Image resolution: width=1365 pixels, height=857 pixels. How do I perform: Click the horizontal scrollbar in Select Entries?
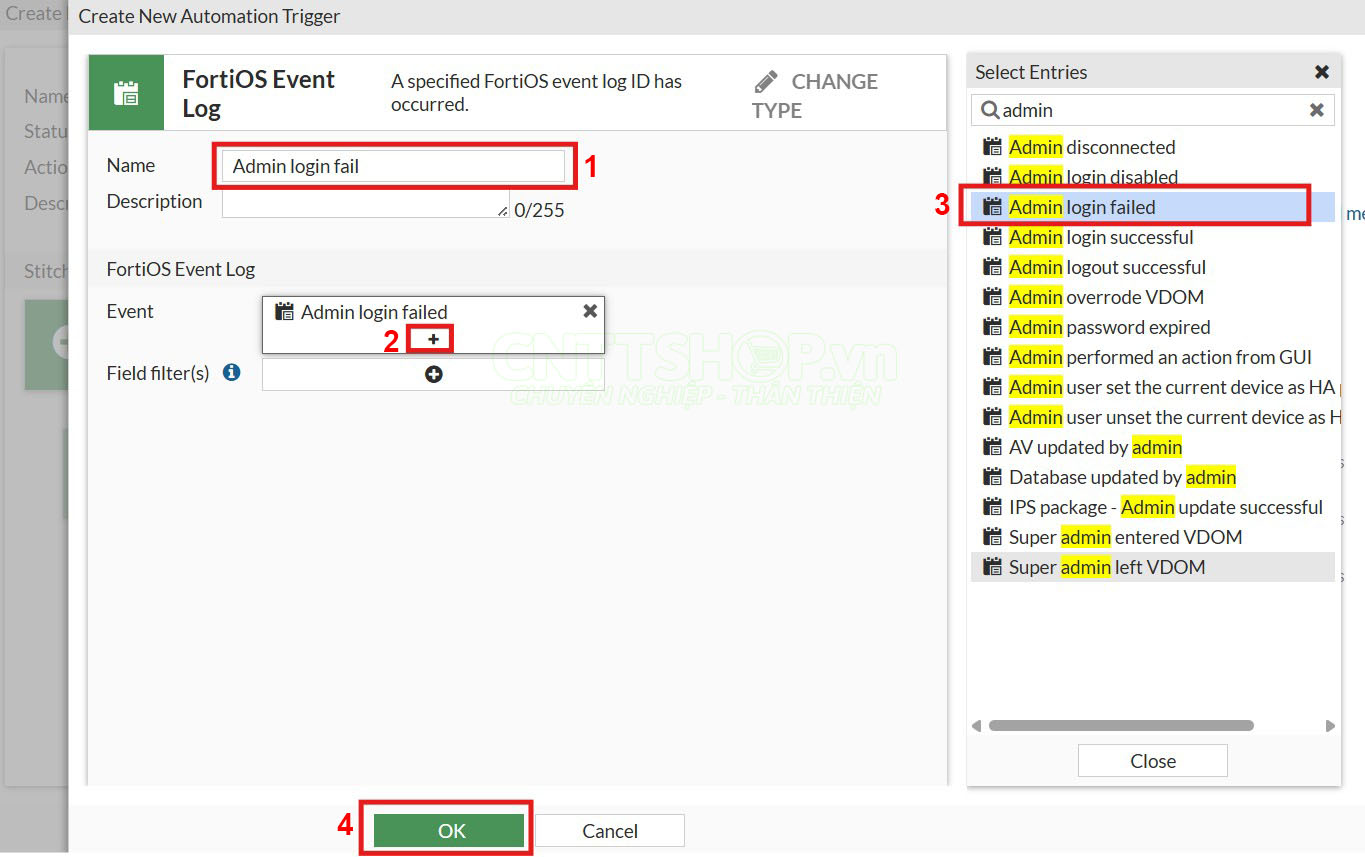(x=1120, y=726)
